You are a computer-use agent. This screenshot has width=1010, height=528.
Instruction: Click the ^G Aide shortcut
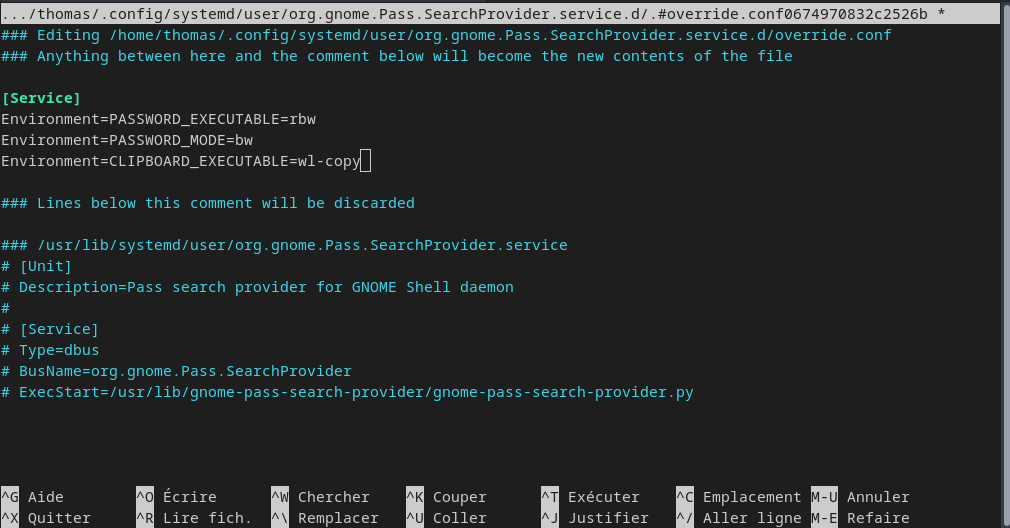[32, 497]
